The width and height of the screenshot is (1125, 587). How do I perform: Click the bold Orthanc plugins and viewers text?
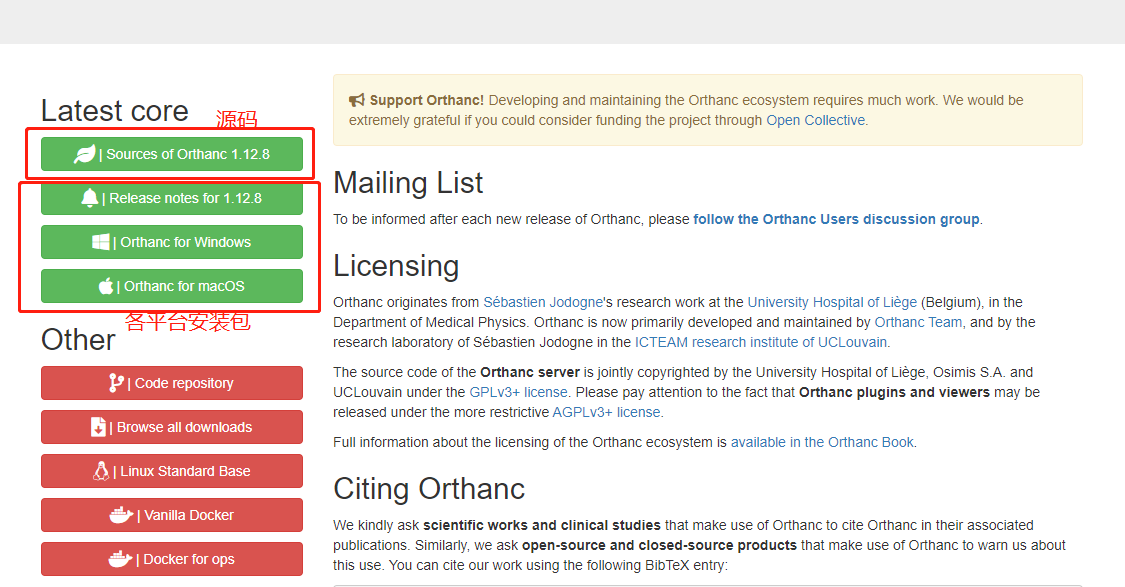895,393
